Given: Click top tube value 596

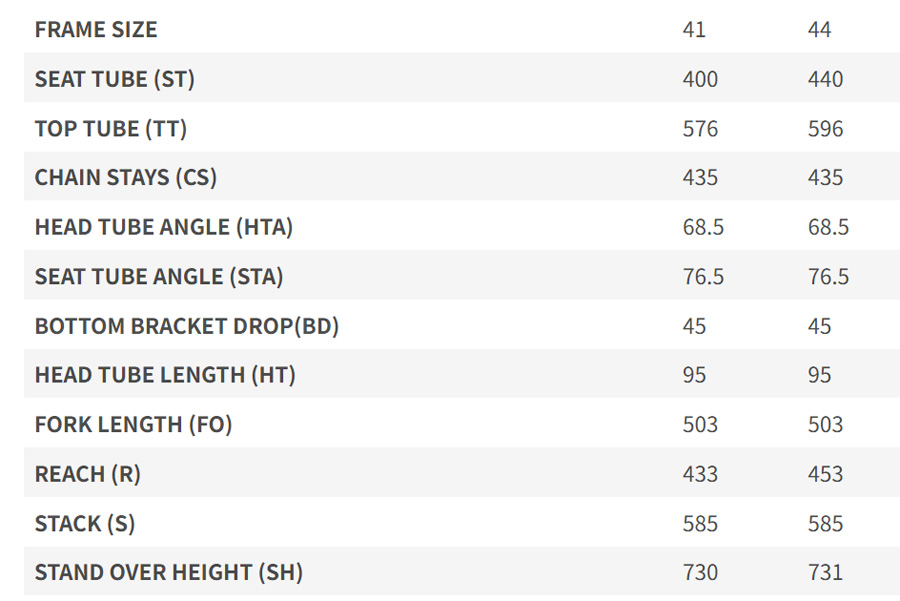Looking at the screenshot, I should click(x=826, y=129).
